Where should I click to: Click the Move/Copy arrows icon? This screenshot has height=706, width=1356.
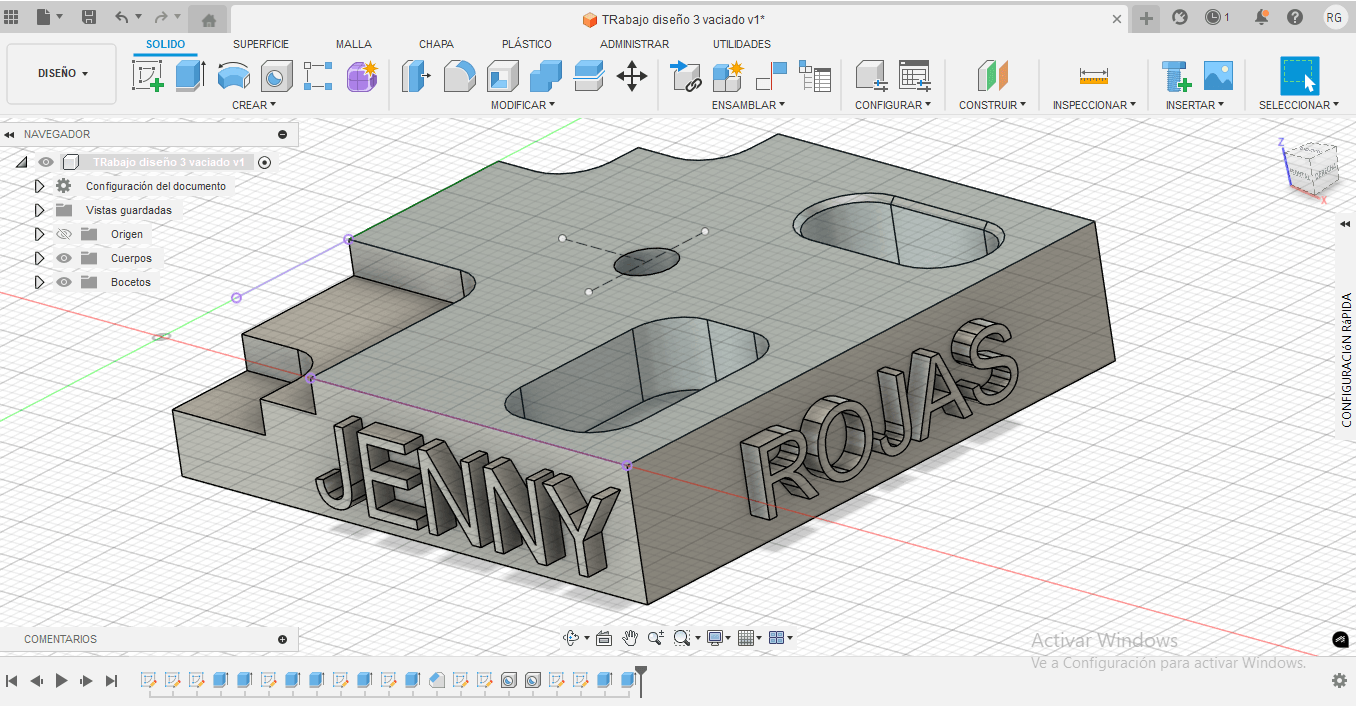point(632,76)
